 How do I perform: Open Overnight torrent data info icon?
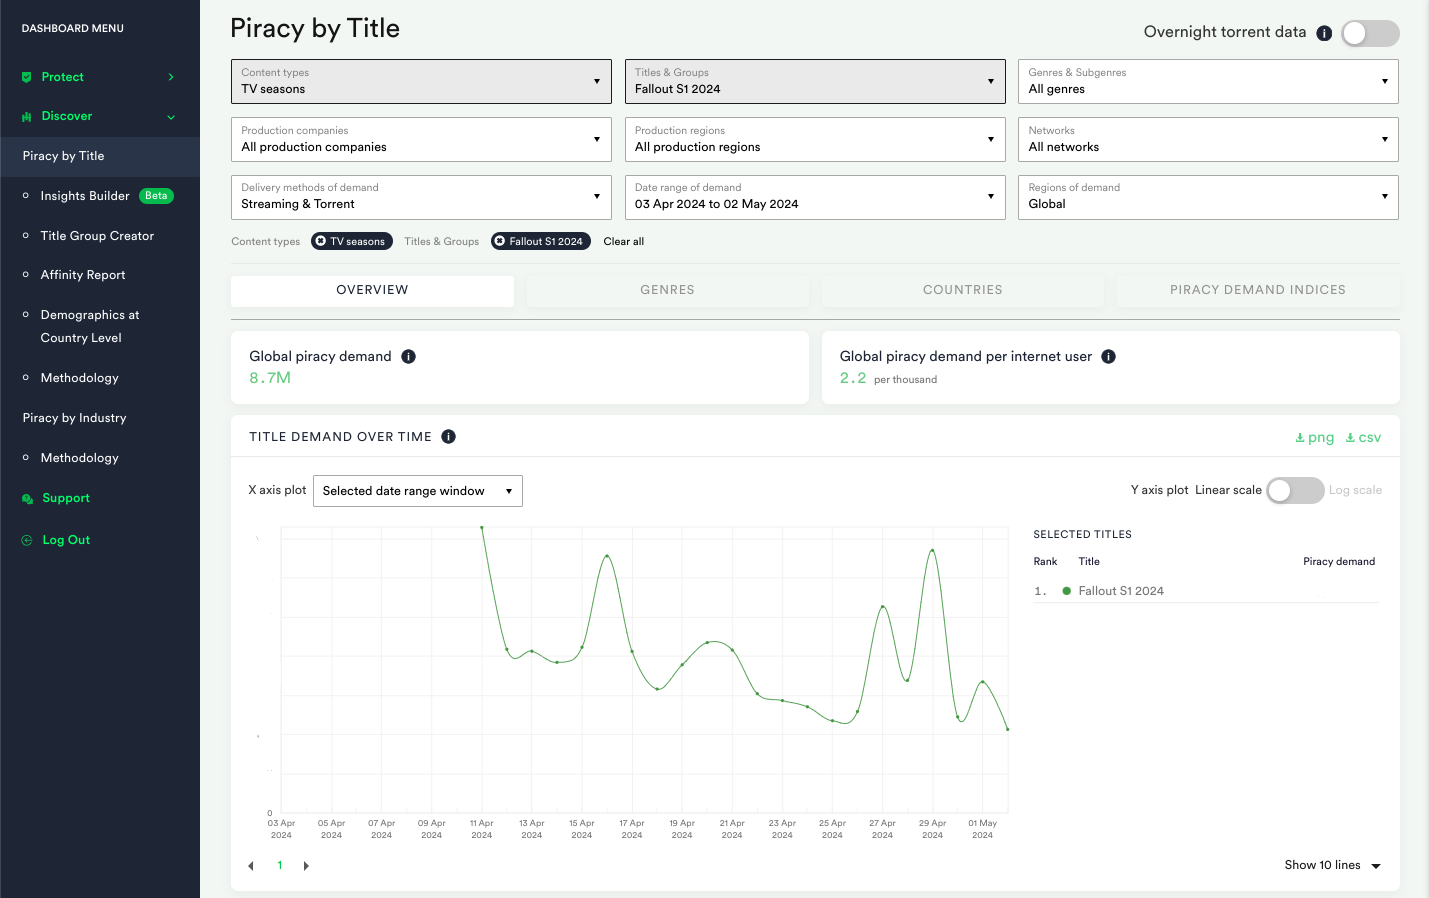click(1324, 33)
